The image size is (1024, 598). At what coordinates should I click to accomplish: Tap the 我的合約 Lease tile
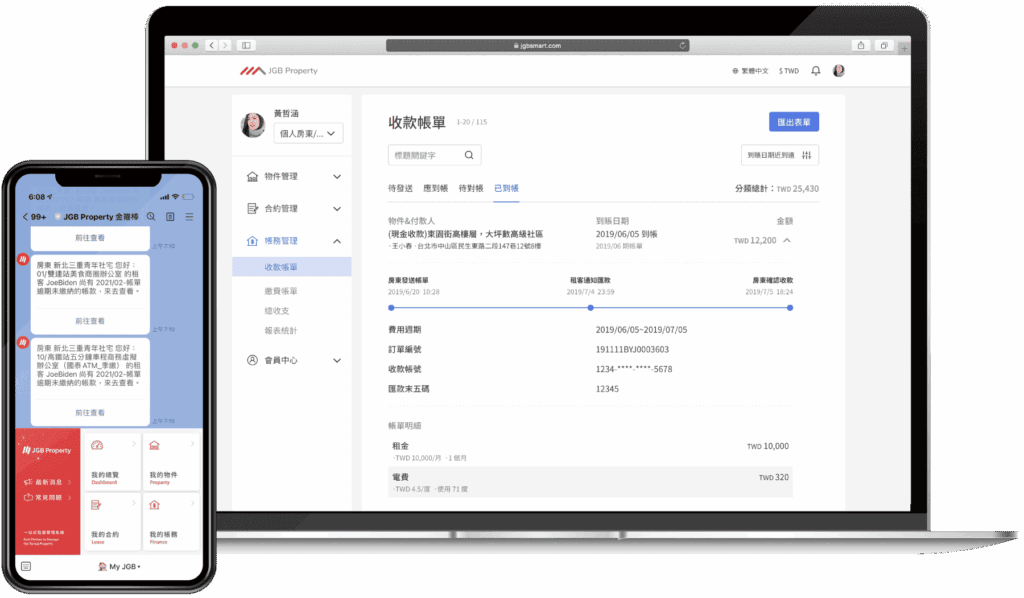[x=112, y=521]
